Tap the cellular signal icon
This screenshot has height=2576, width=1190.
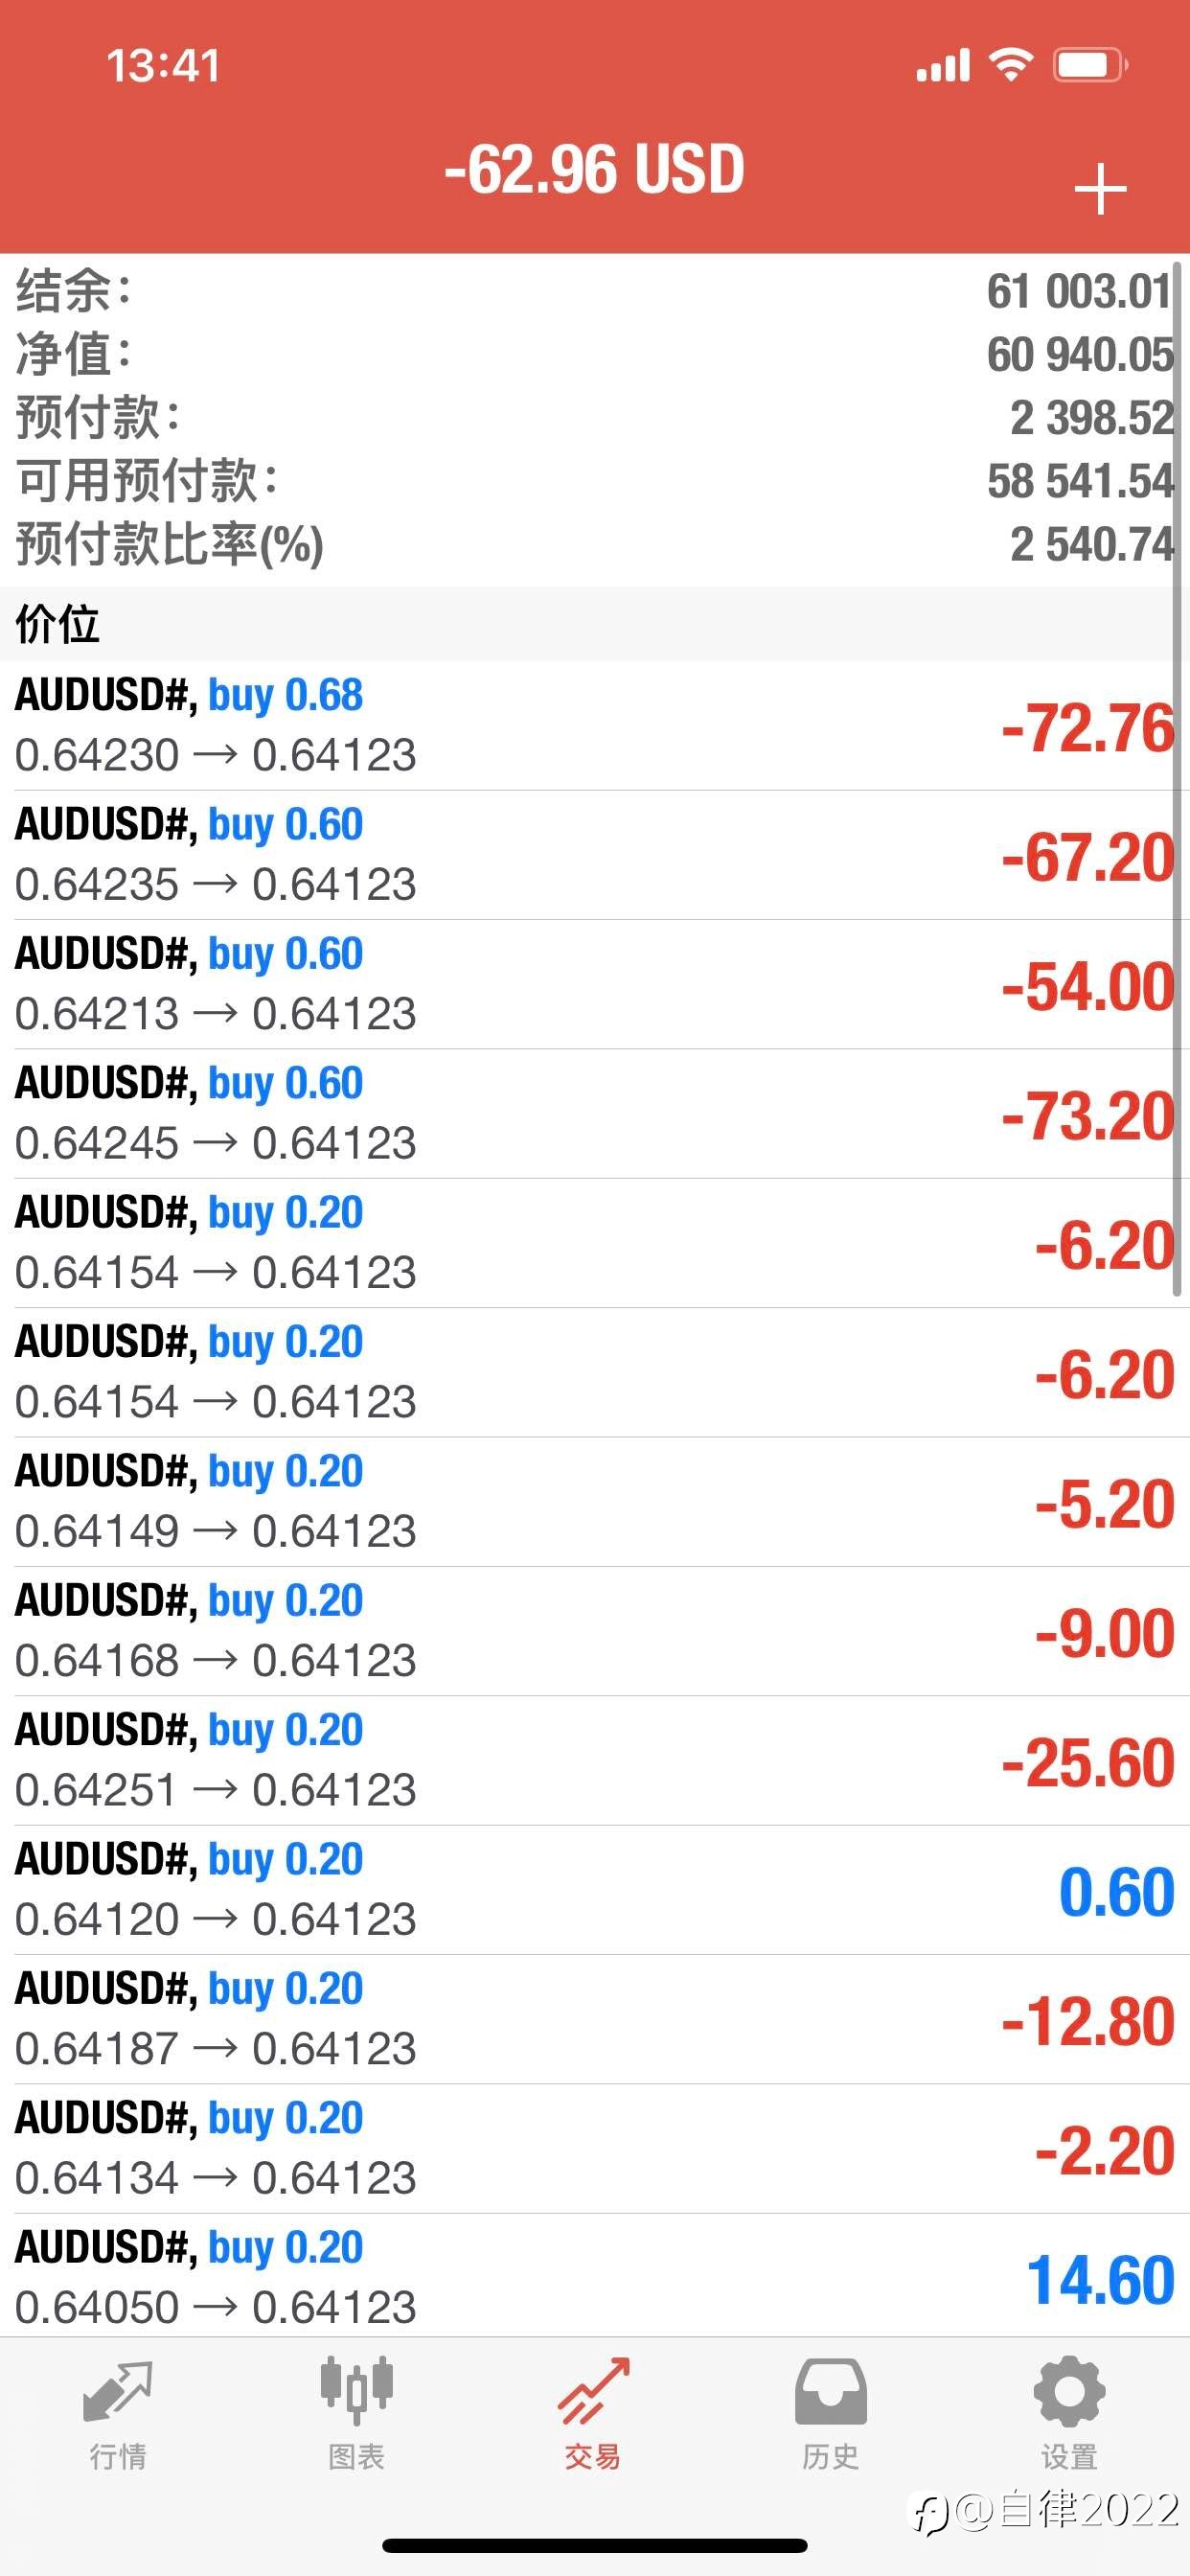point(943,65)
